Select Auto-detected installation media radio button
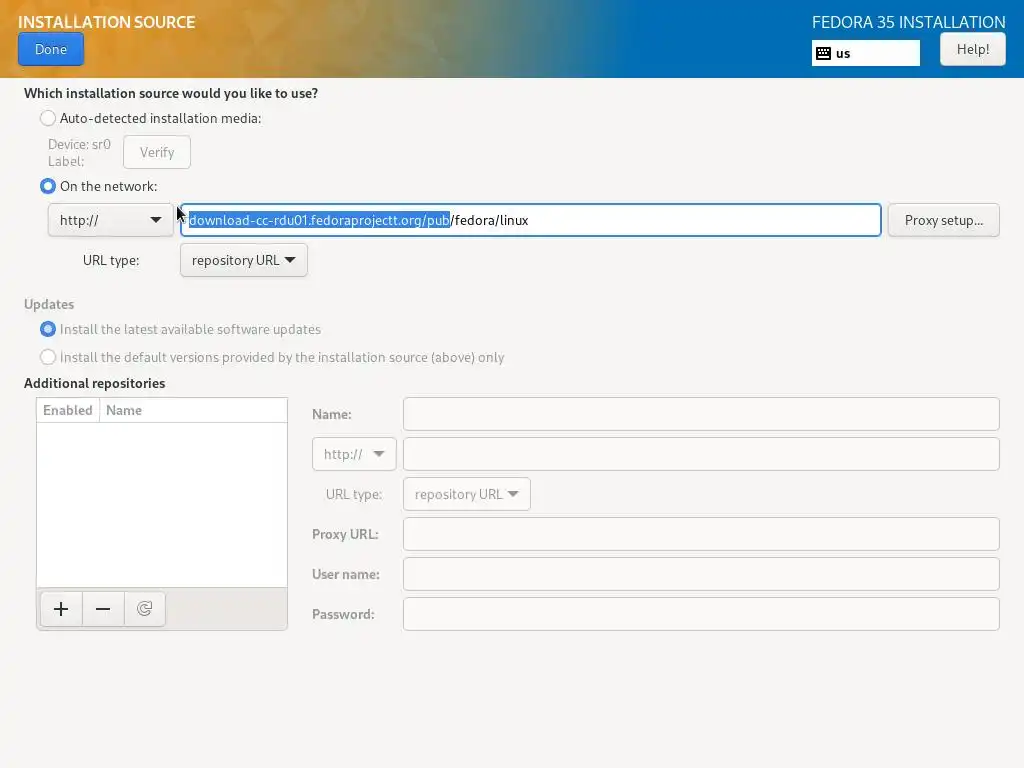1024x768 pixels. coord(48,118)
